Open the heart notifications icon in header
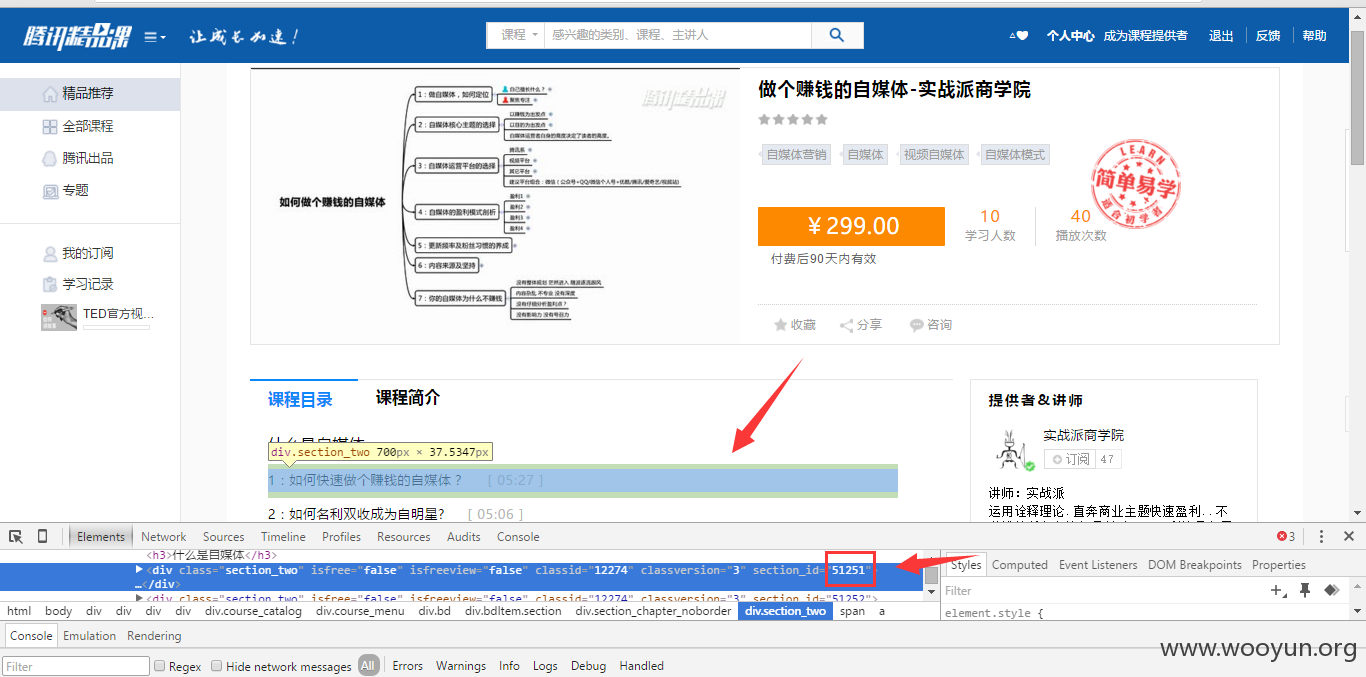 click(1019, 36)
